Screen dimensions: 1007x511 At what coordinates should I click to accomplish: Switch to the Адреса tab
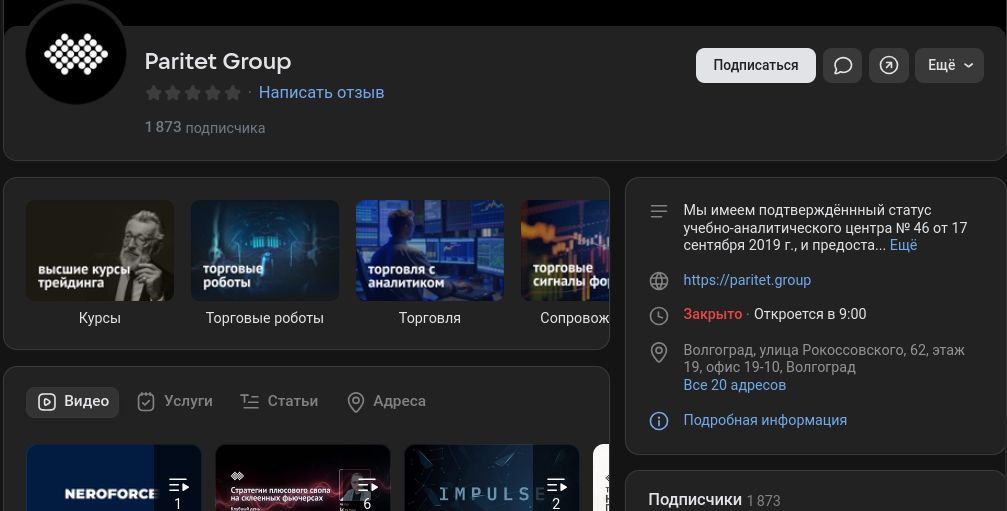386,402
